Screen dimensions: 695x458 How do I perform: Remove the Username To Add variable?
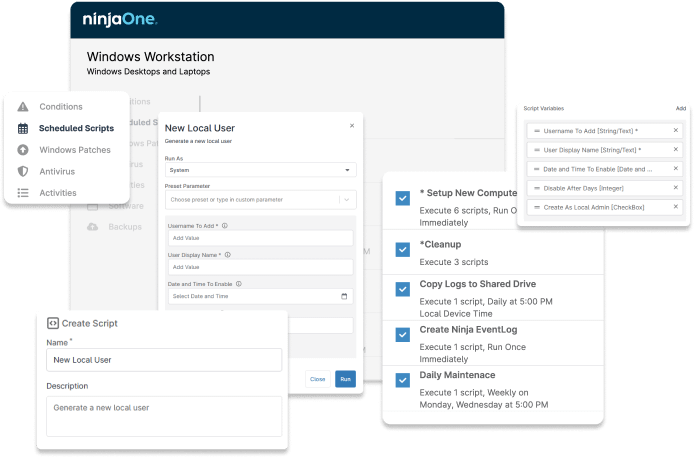click(676, 130)
